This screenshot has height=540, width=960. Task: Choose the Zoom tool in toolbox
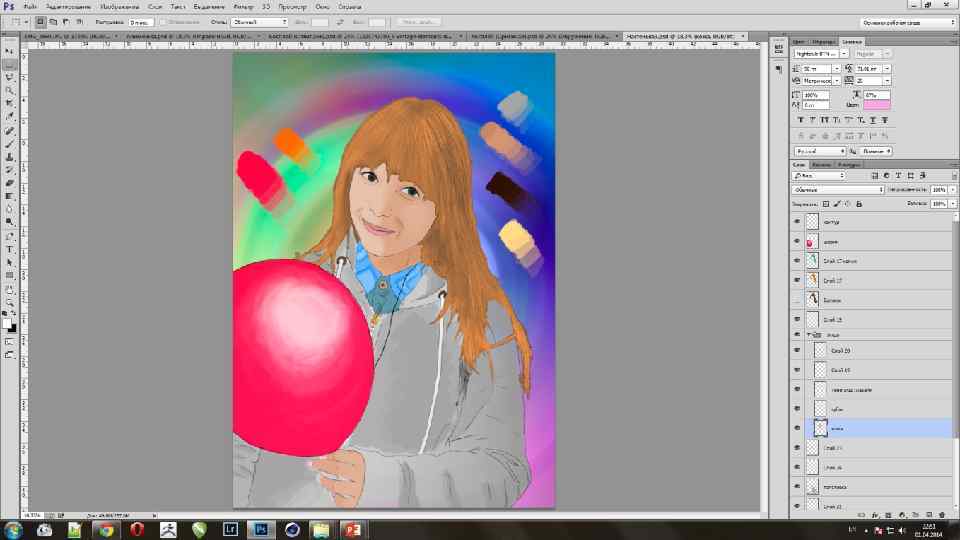click(x=9, y=301)
